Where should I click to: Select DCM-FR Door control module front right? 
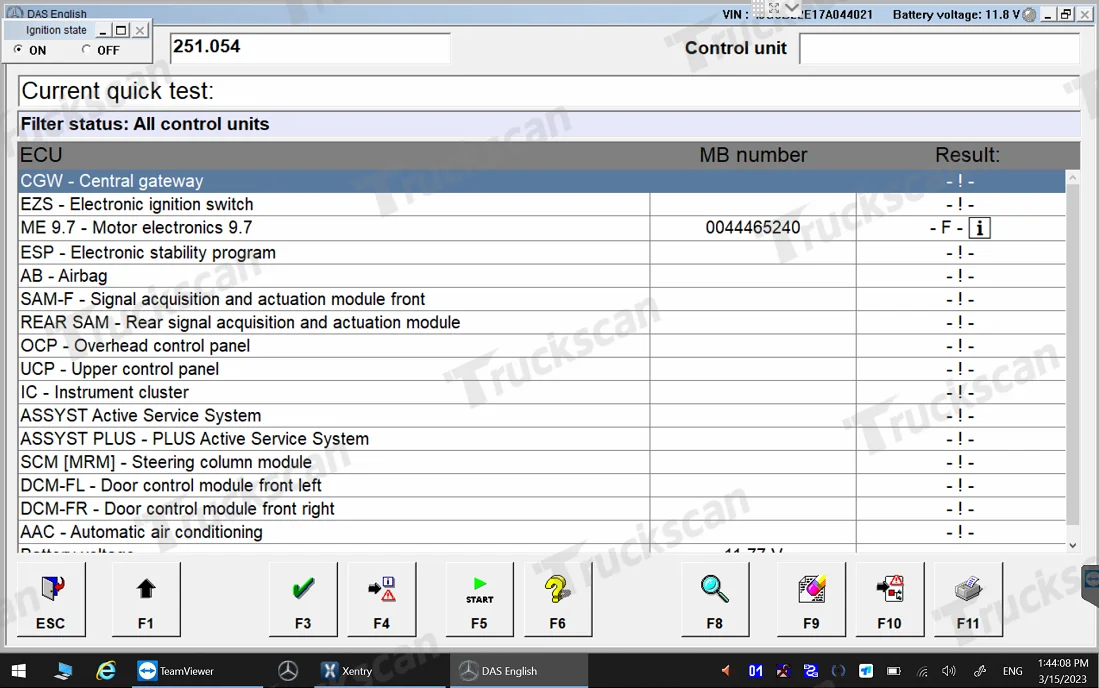(541, 509)
